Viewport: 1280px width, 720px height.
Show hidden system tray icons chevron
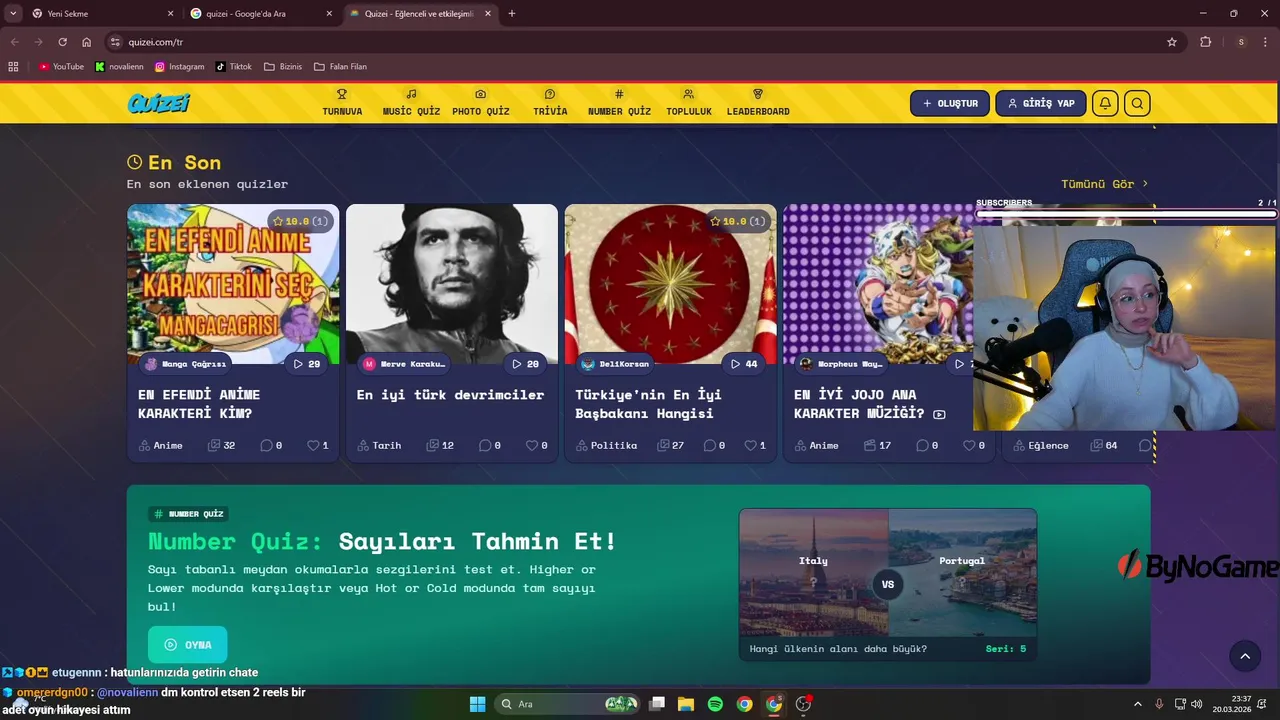pyautogui.click(x=1137, y=704)
